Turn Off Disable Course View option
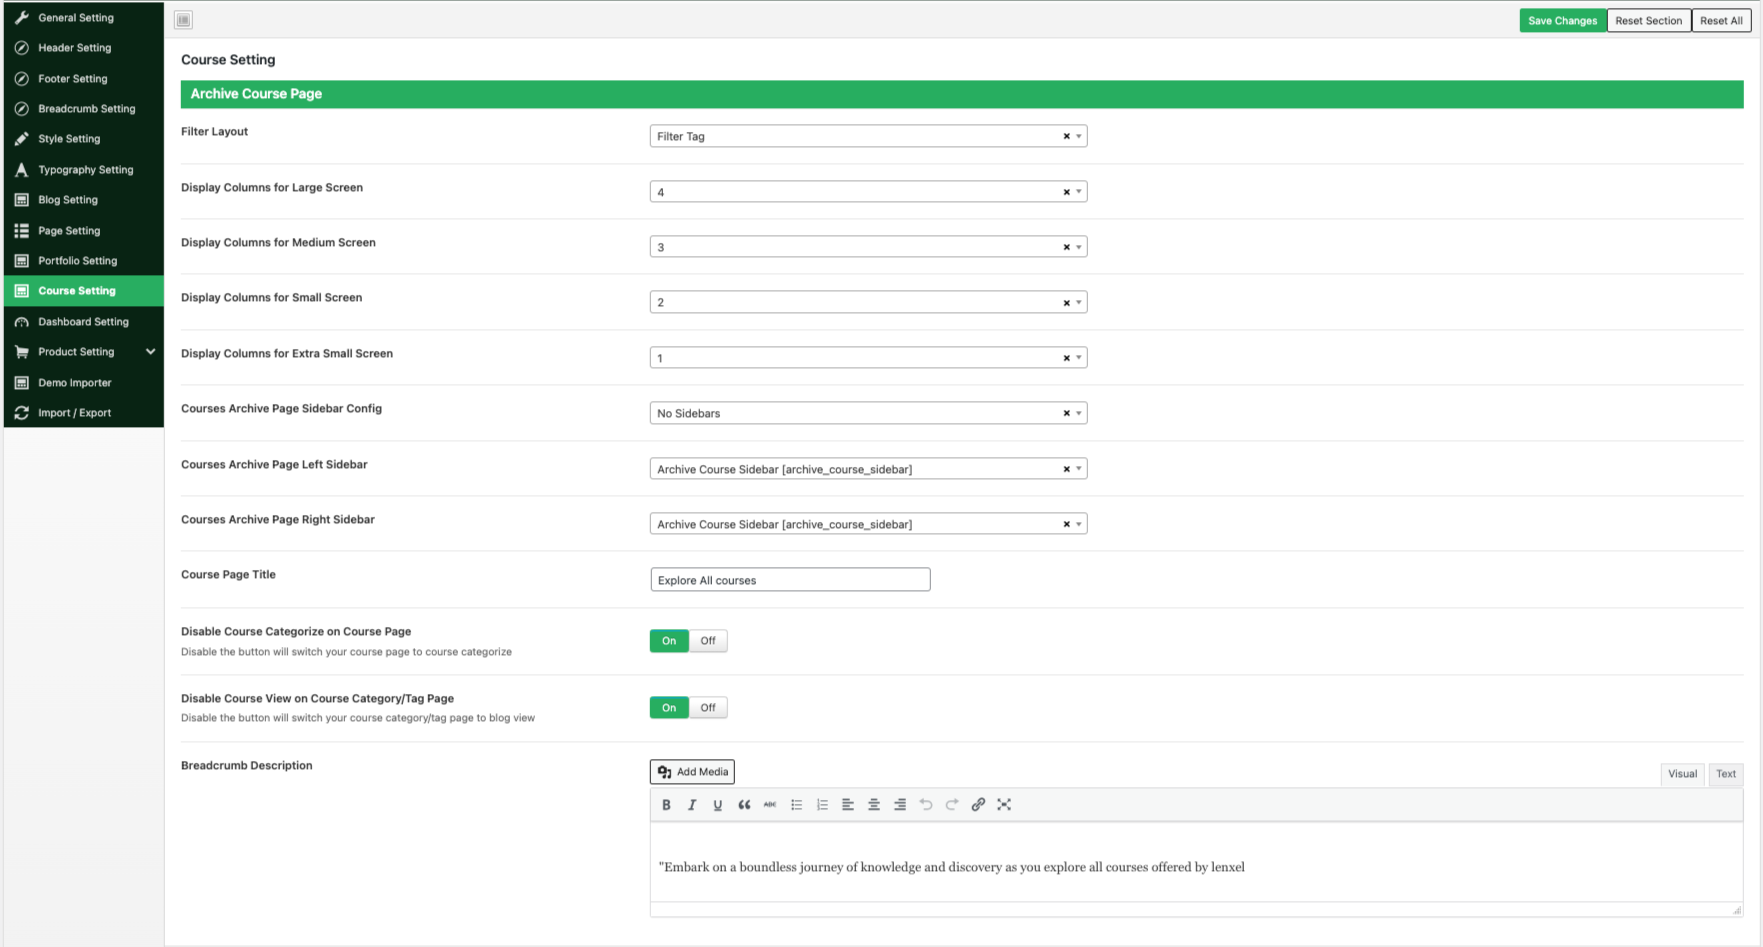Viewport: 1763px width, 947px height. pos(708,708)
